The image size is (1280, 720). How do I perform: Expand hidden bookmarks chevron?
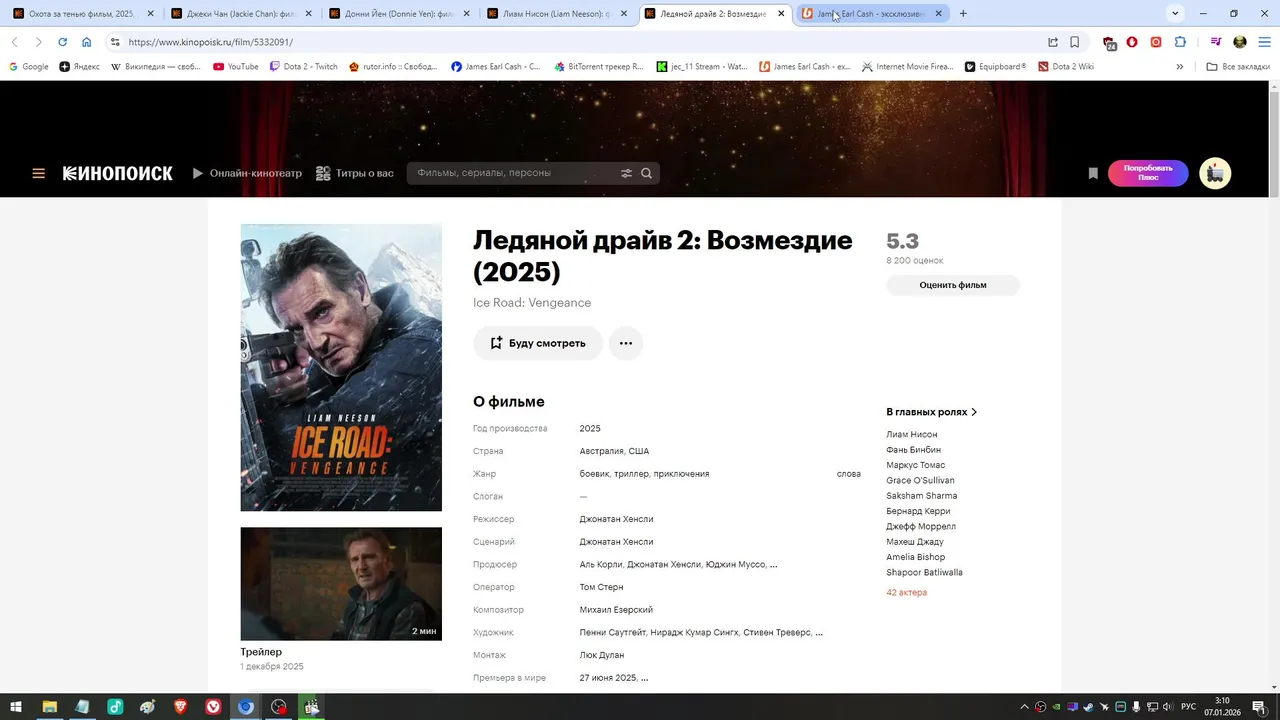pos(1180,67)
